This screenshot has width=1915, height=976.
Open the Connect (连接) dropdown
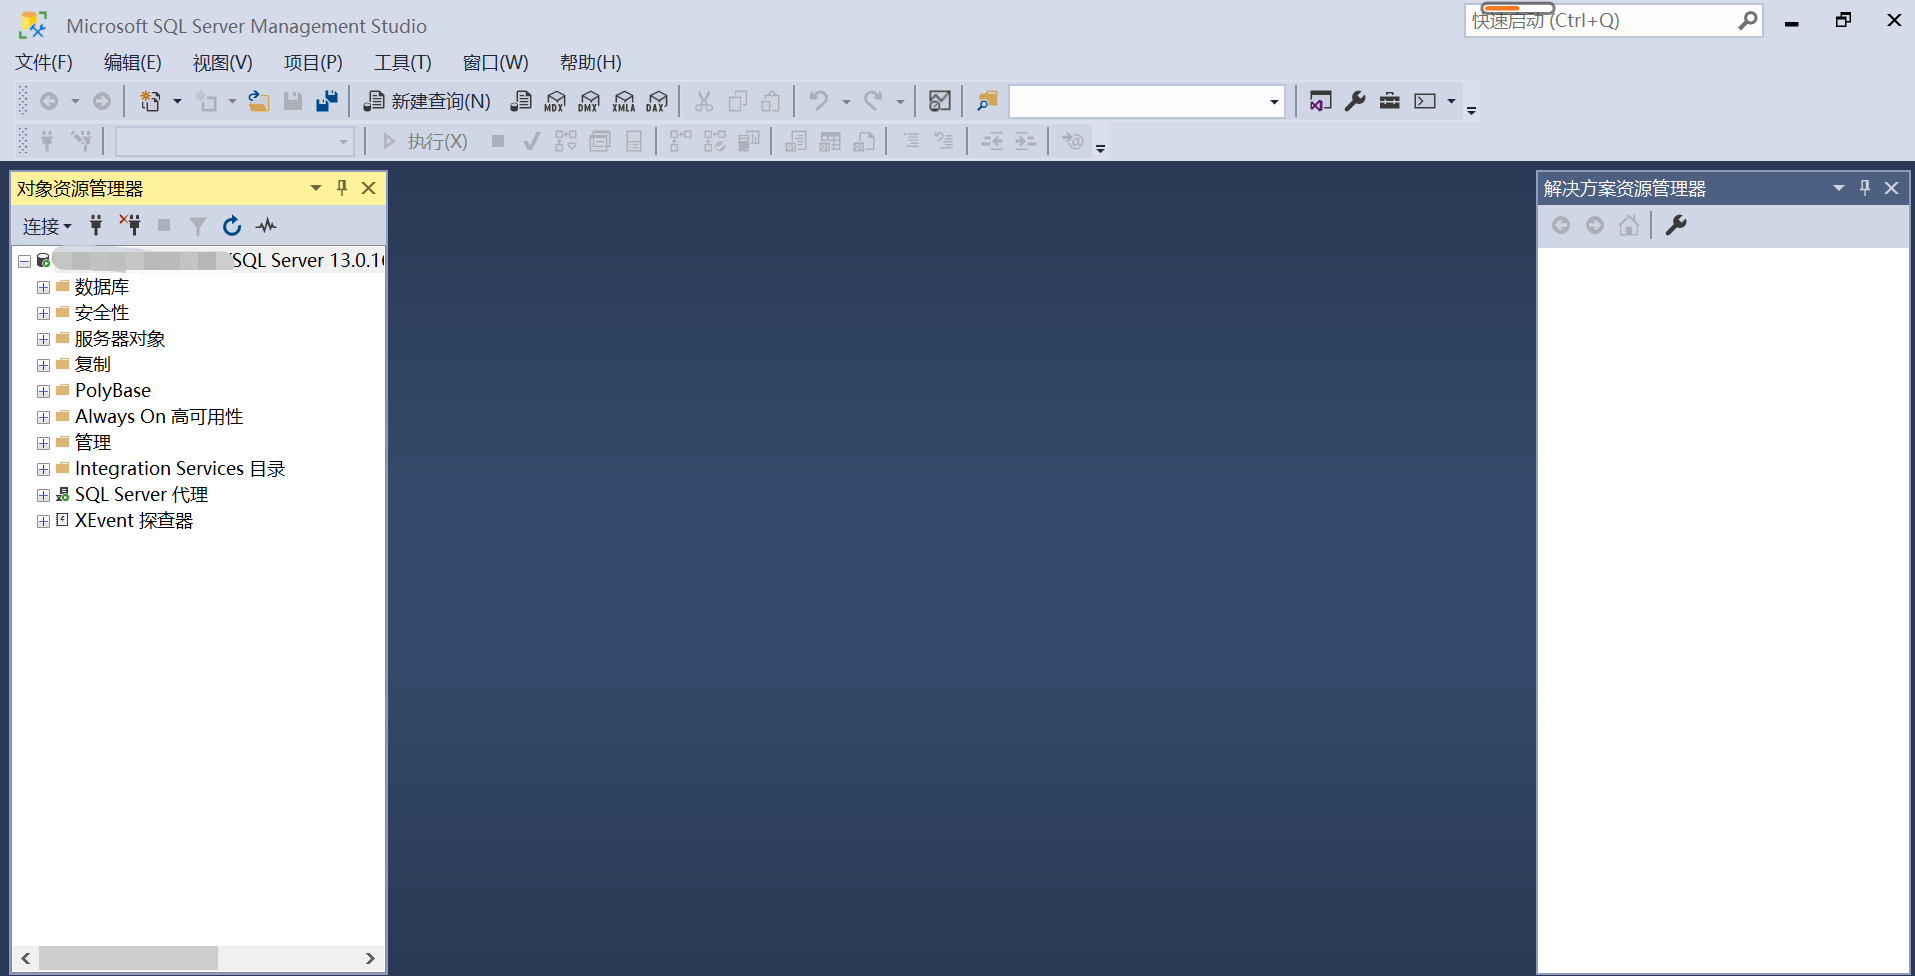(x=47, y=227)
